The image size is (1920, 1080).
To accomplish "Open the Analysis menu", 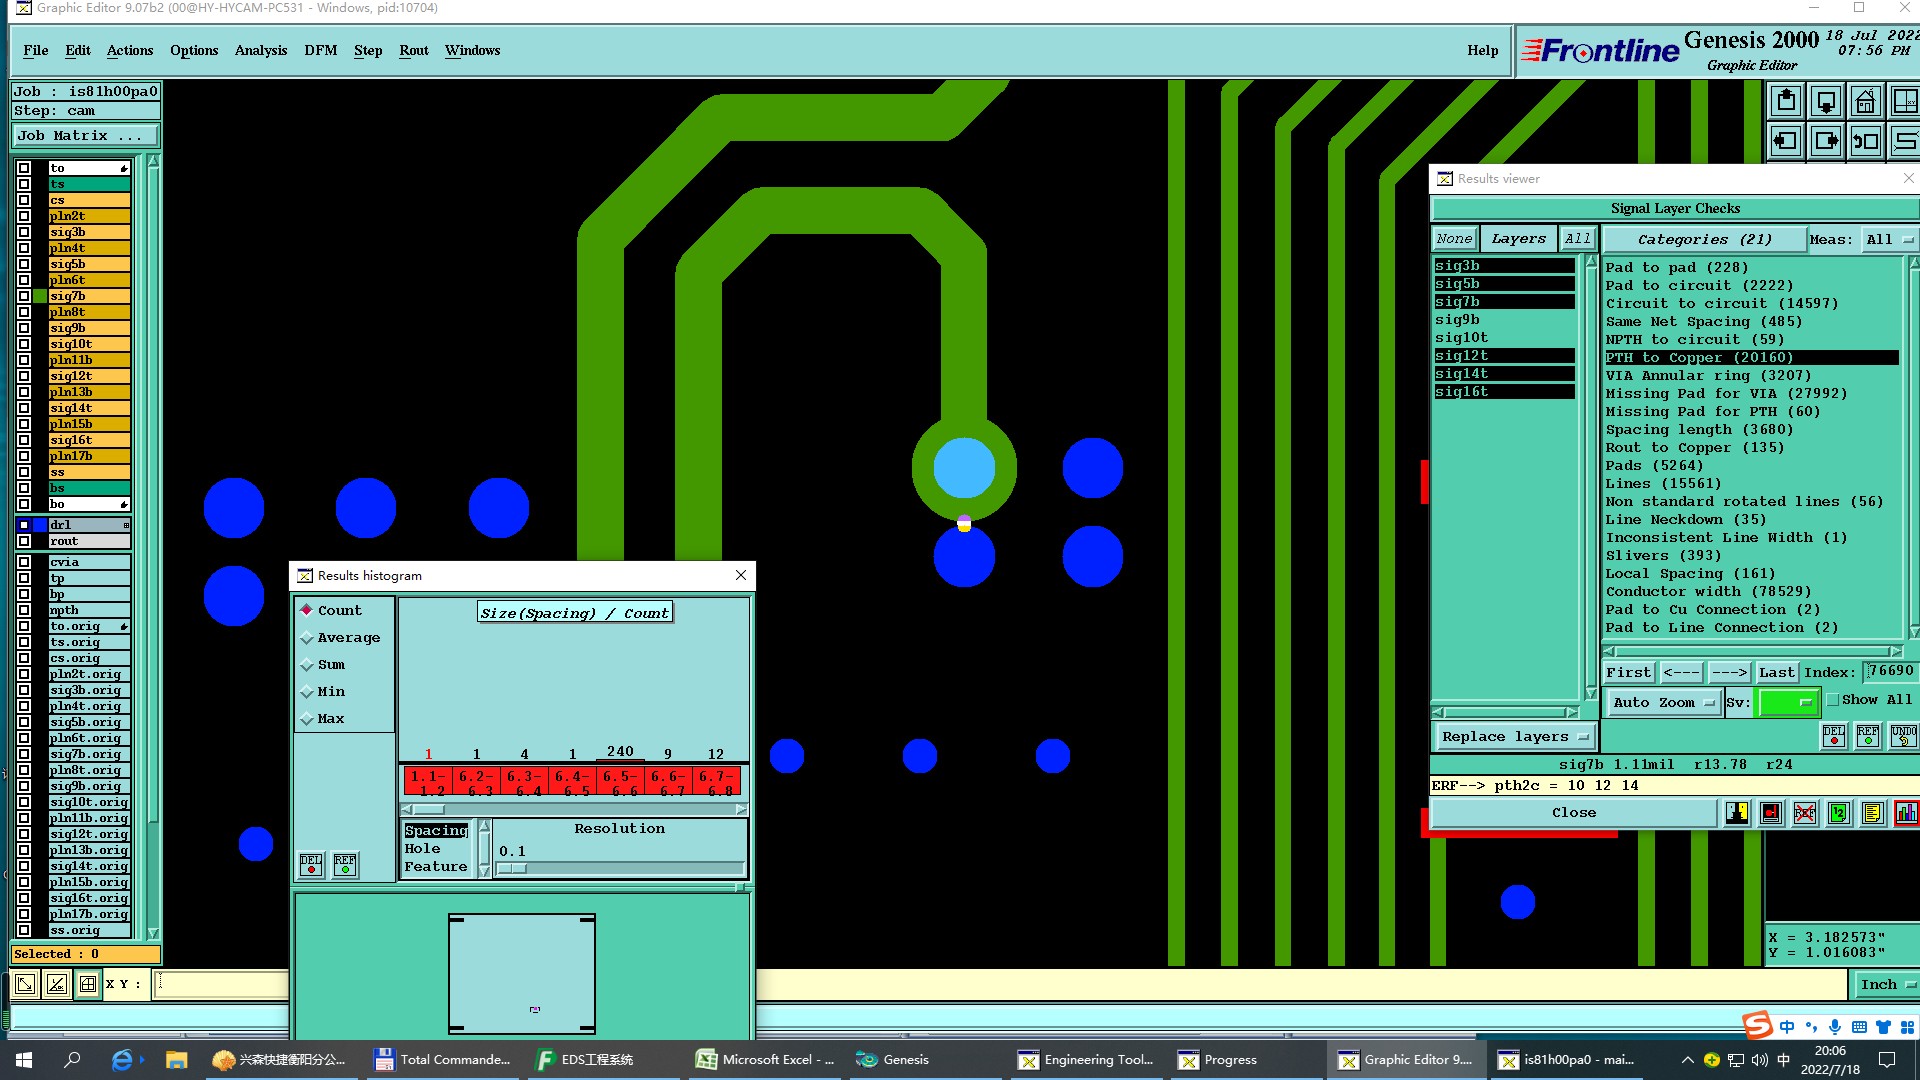I will pos(260,50).
